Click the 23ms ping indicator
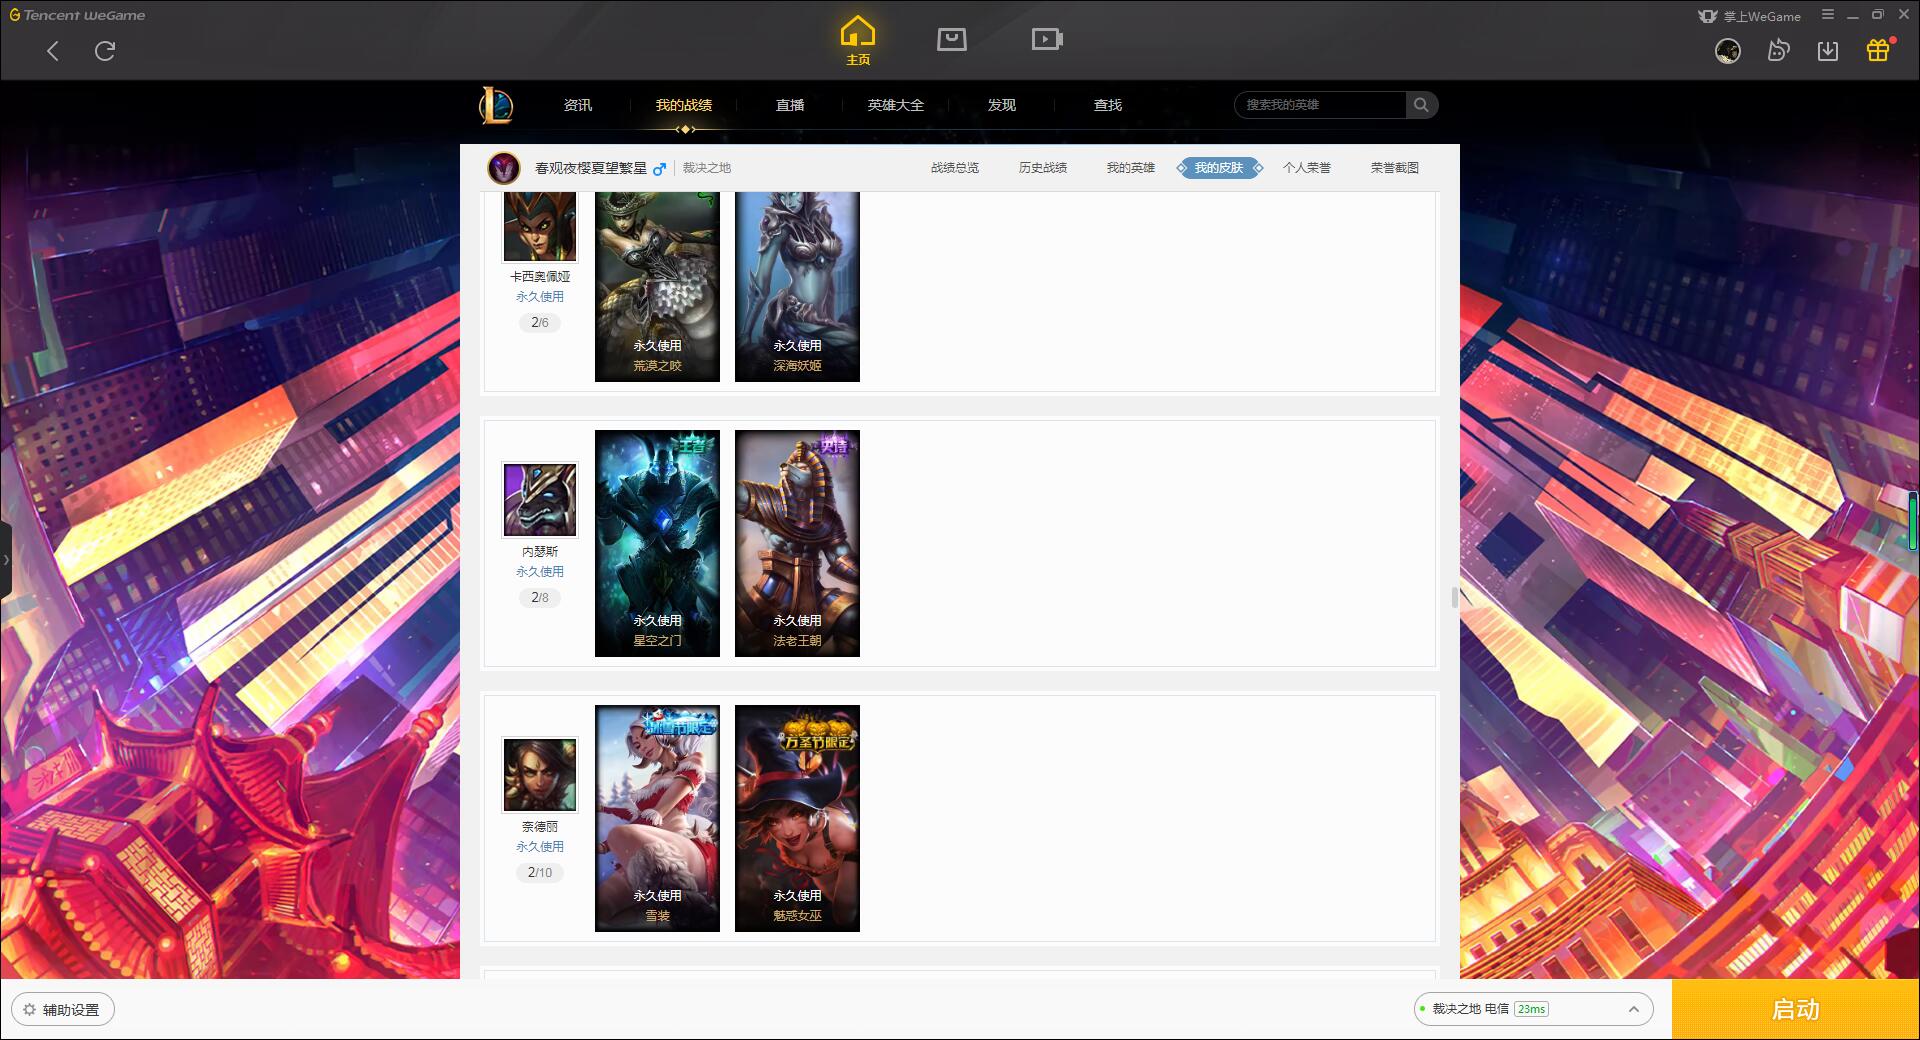This screenshot has width=1920, height=1040. pyautogui.click(x=1531, y=1009)
